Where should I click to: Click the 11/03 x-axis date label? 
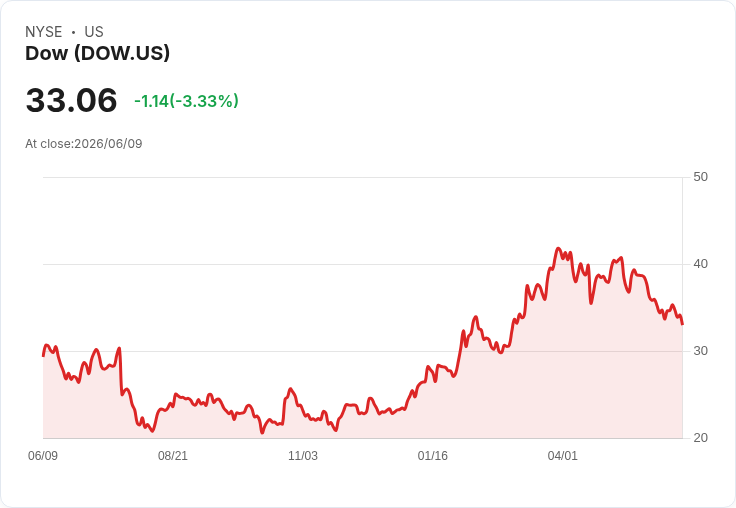click(x=303, y=455)
